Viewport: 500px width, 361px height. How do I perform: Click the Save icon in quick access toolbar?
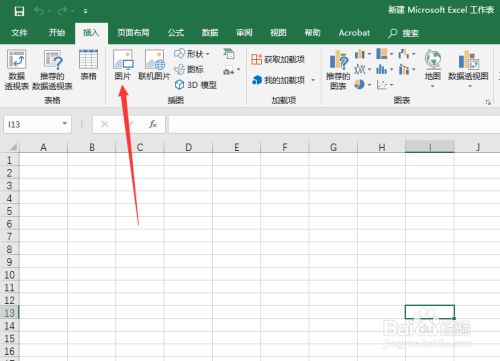point(19,11)
